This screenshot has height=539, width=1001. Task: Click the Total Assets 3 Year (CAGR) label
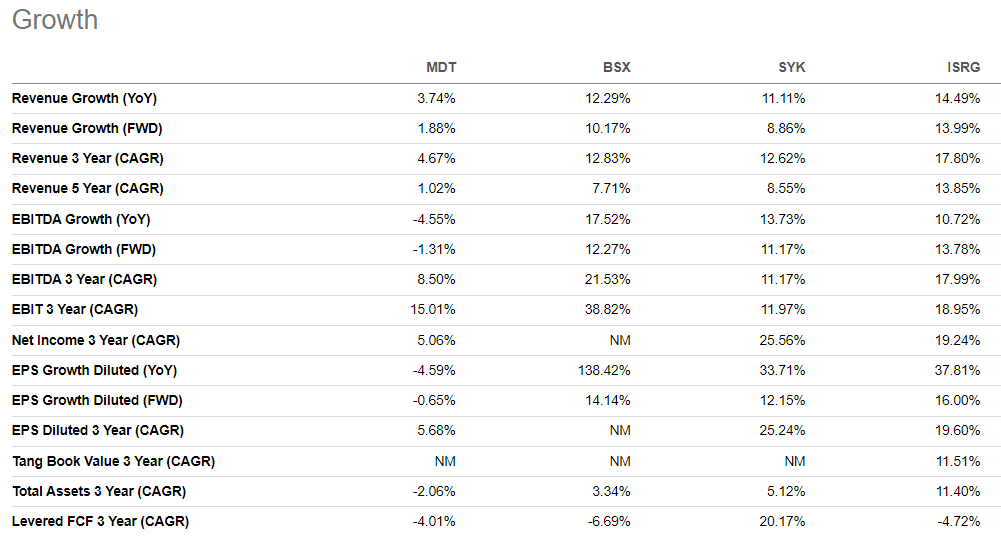click(x=99, y=491)
